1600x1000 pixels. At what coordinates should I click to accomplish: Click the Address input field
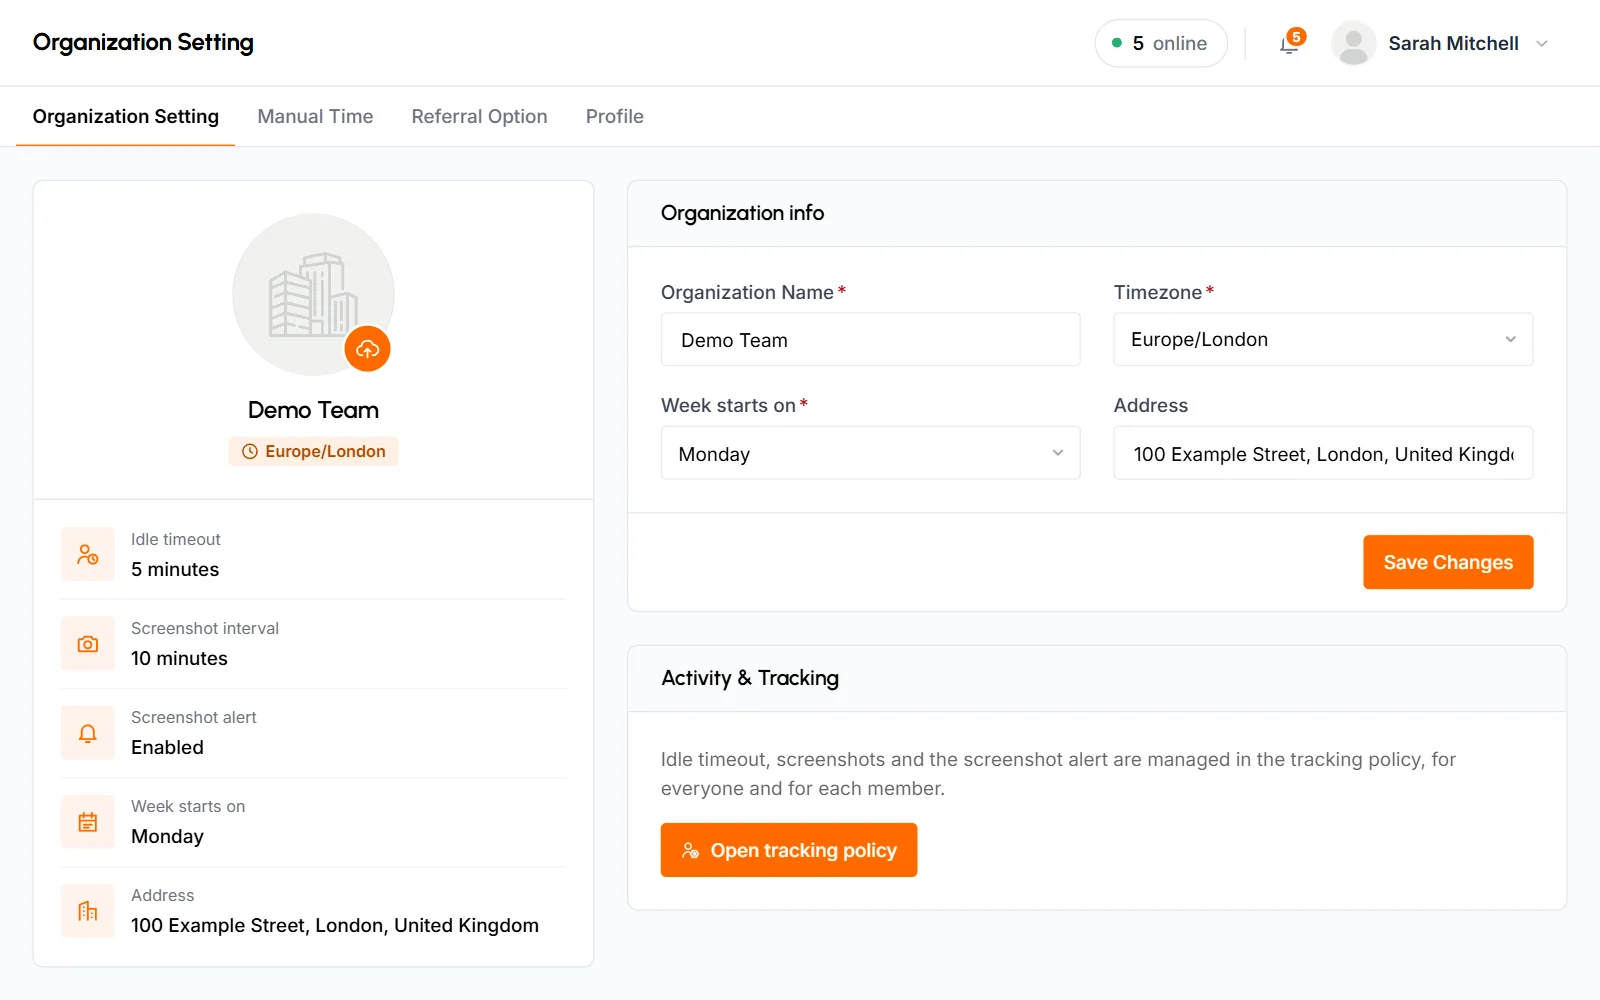click(1323, 453)
